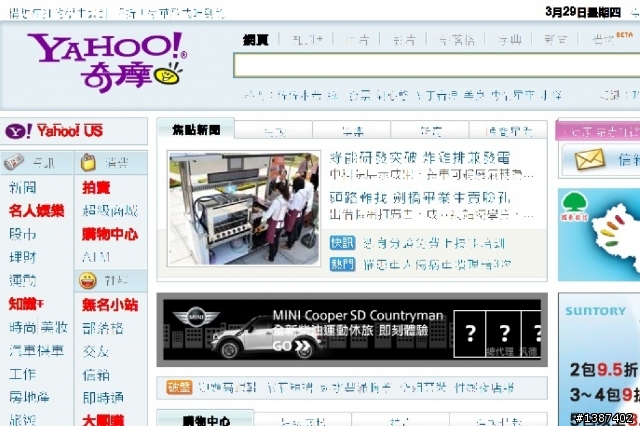Click the MINI winged logo in ad

[196, 317]
